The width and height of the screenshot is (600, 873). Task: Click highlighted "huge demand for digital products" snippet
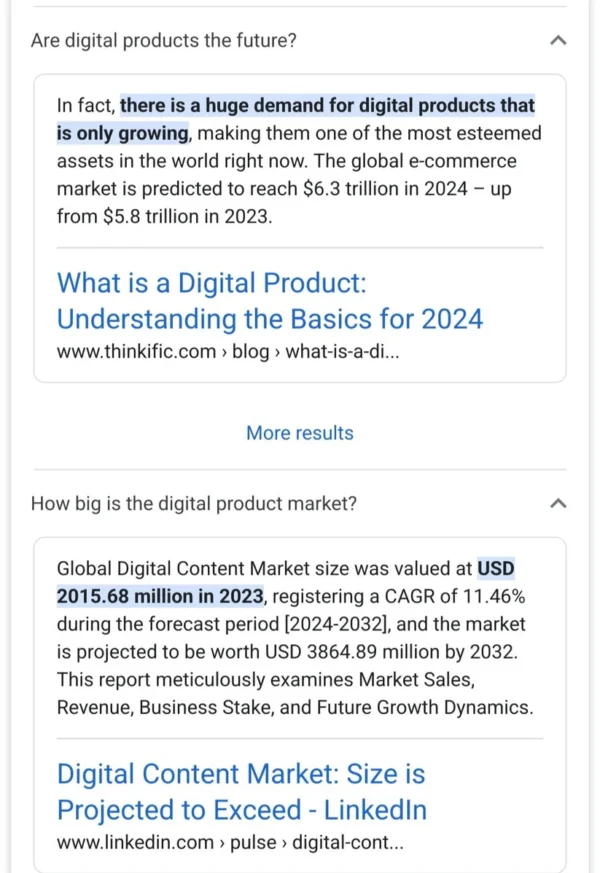click(327, 105)
